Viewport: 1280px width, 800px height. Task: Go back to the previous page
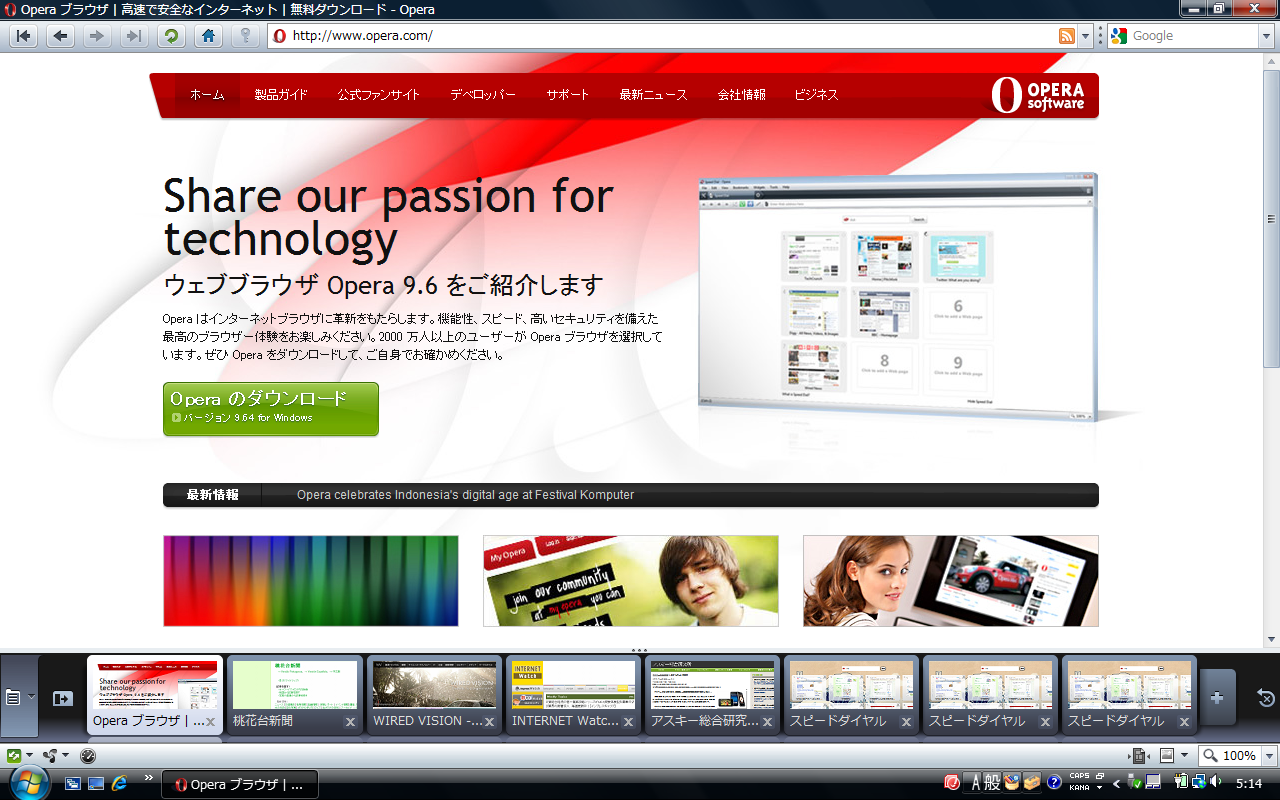click(60, 36)
